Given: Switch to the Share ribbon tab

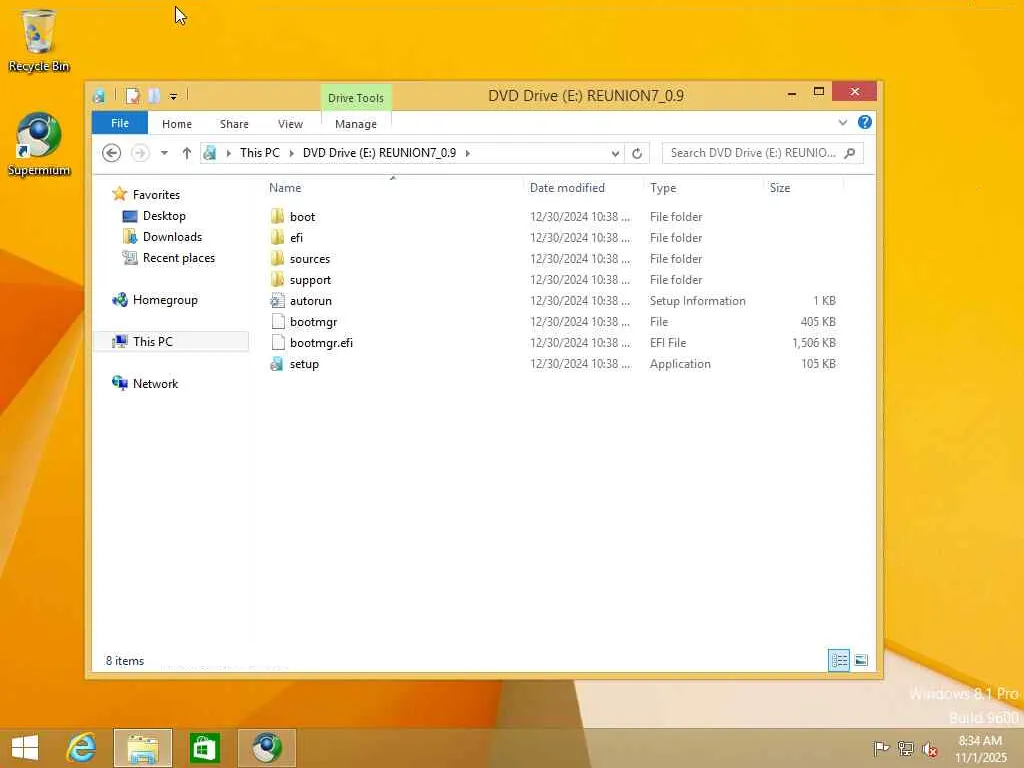Looking at the screenshot, I should [x=234, y=123].
